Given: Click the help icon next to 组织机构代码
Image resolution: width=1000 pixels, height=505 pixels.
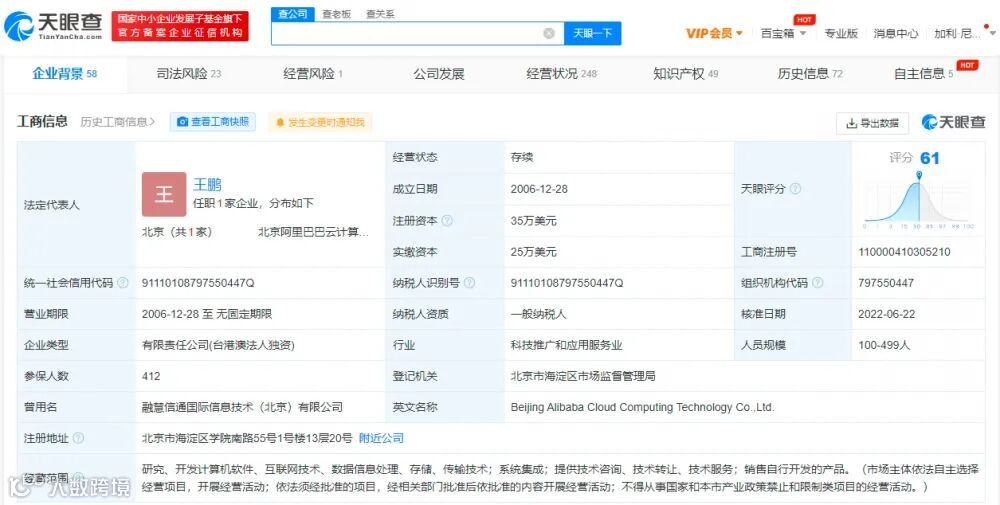Looking at the screenshot, I should pos(818,282).
